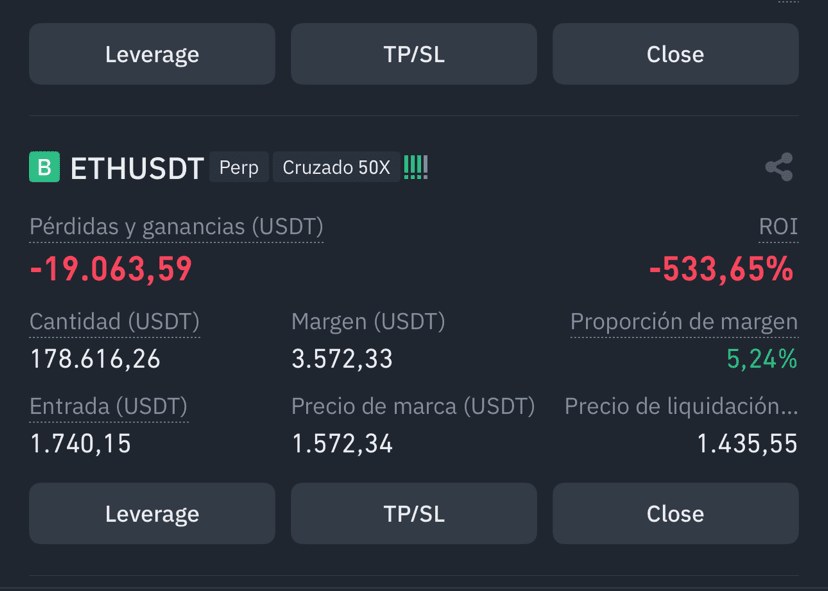Screen dimensions: 828x591
Task: Tap Cantidad (USDT) underlined label
Action: tap(115, 322)
